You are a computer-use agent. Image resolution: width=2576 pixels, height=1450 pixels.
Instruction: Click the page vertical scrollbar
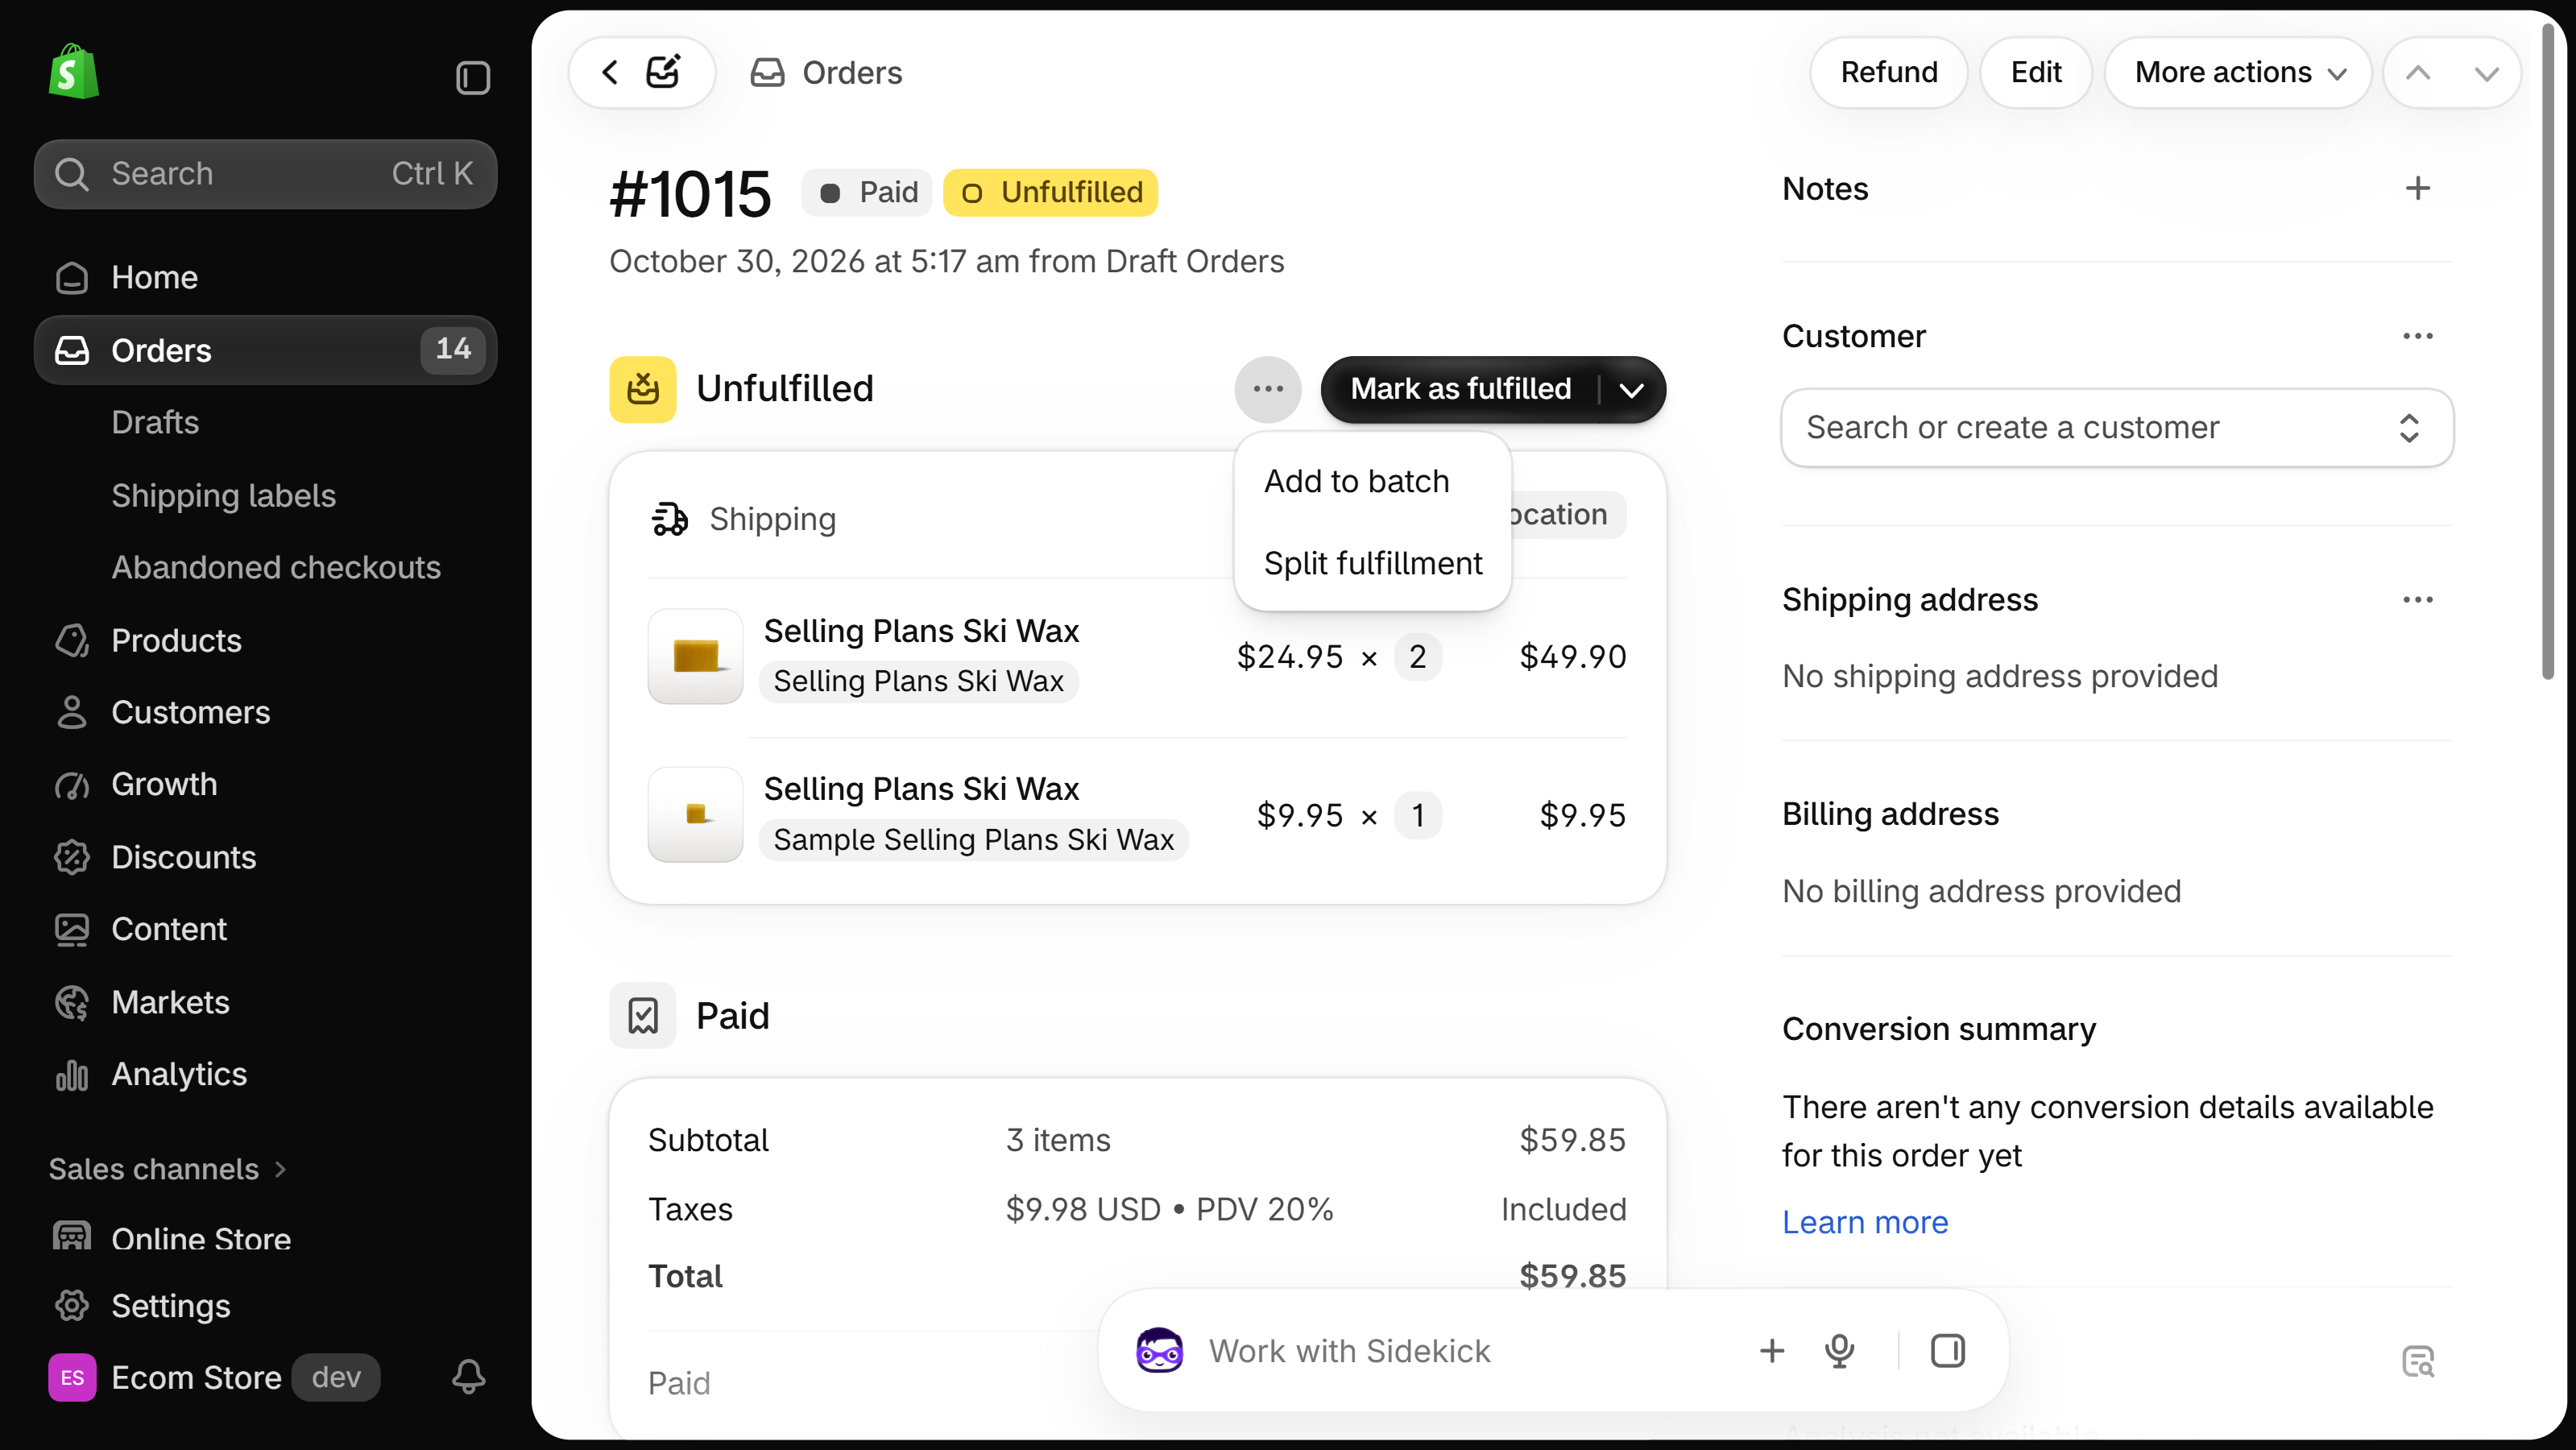(x=2547, y=353)
